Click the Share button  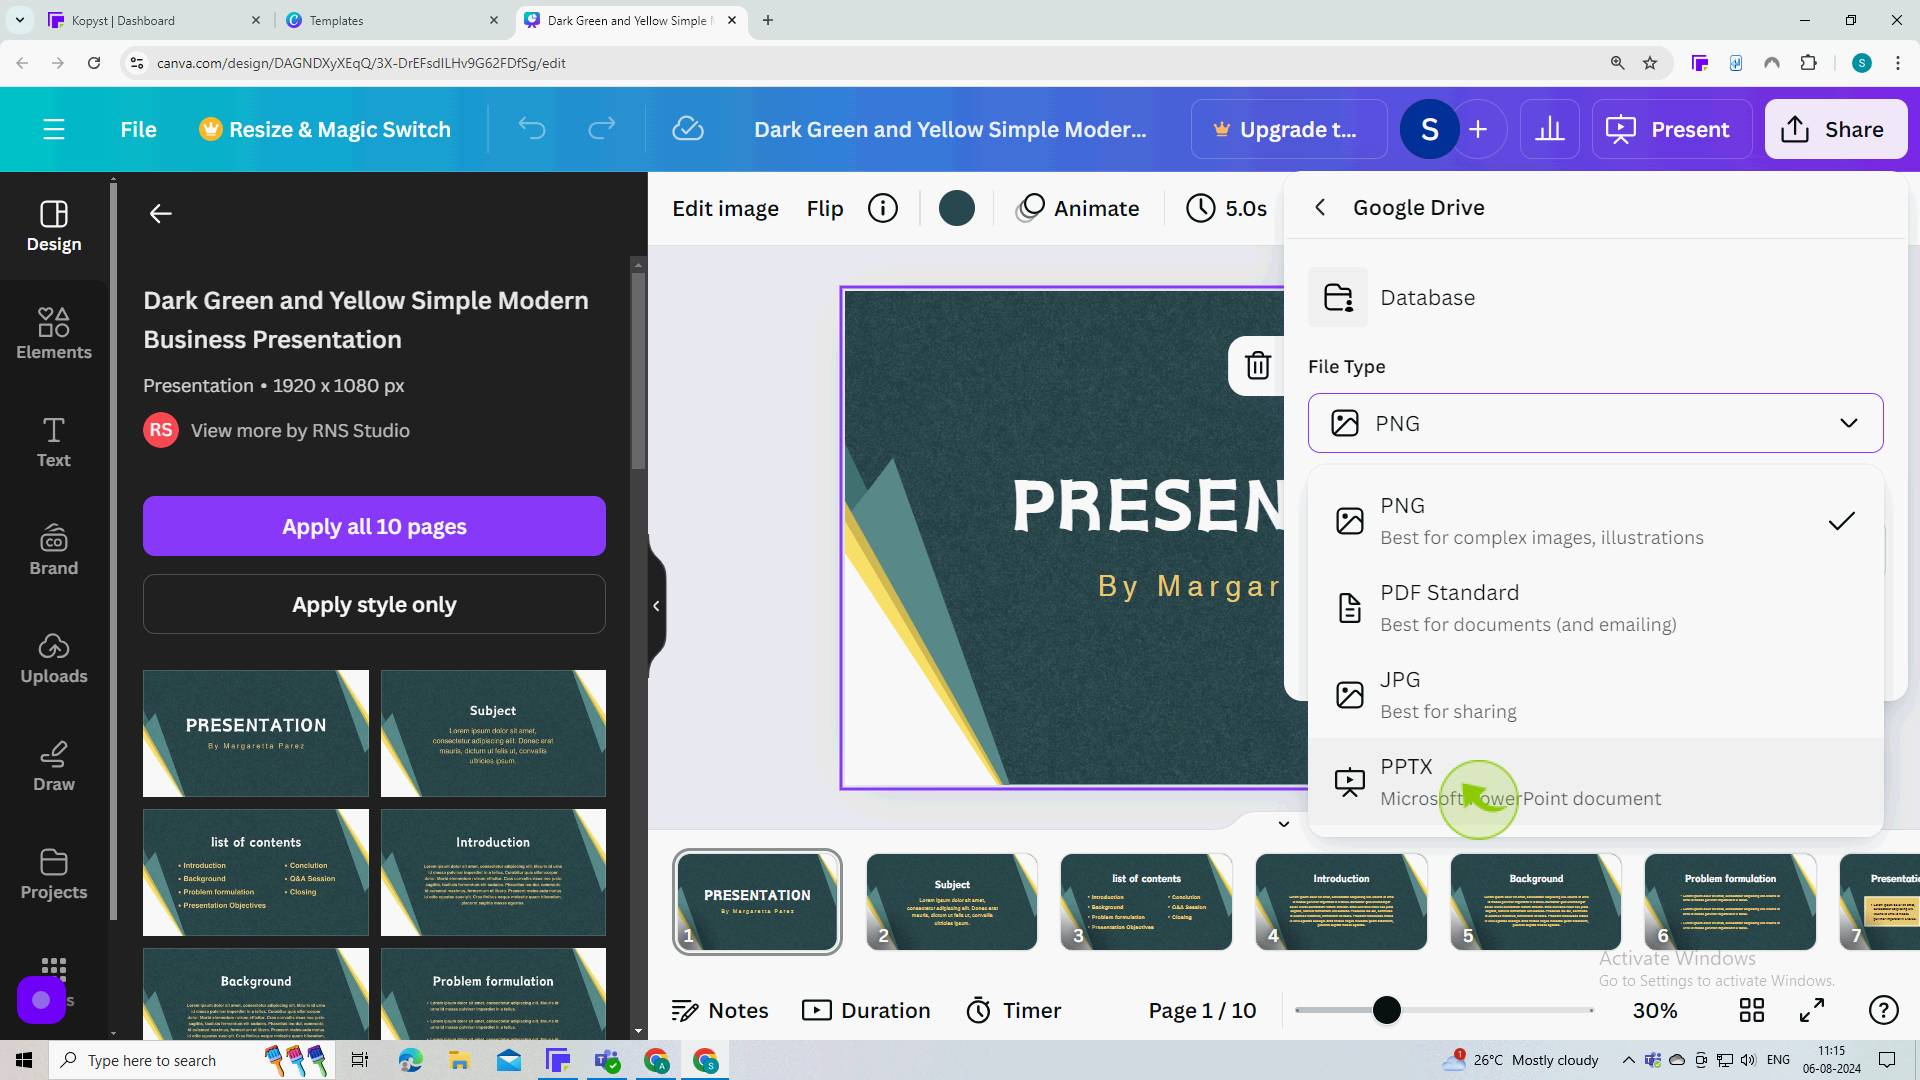coord(1835,129)
